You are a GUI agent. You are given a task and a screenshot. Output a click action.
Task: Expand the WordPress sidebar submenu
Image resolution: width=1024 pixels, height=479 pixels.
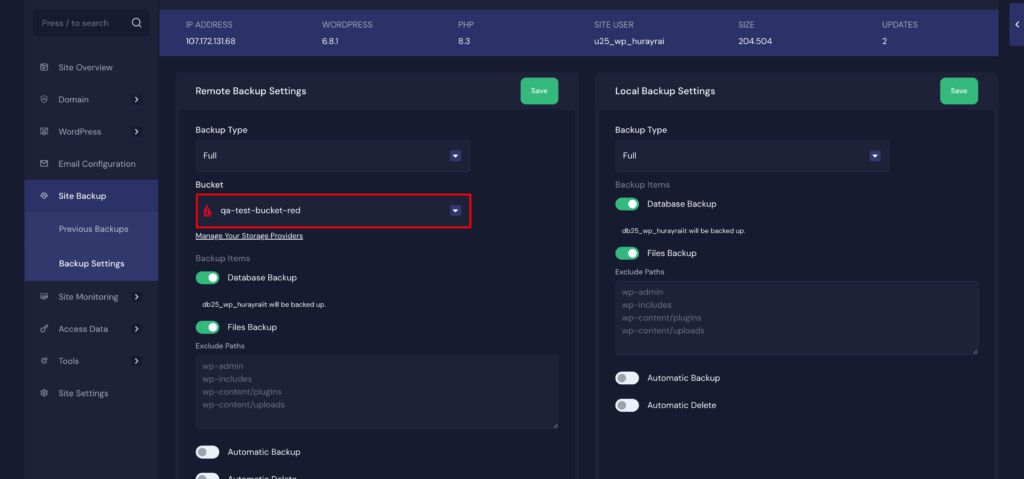pyautogui.click(x=136, y=131)
